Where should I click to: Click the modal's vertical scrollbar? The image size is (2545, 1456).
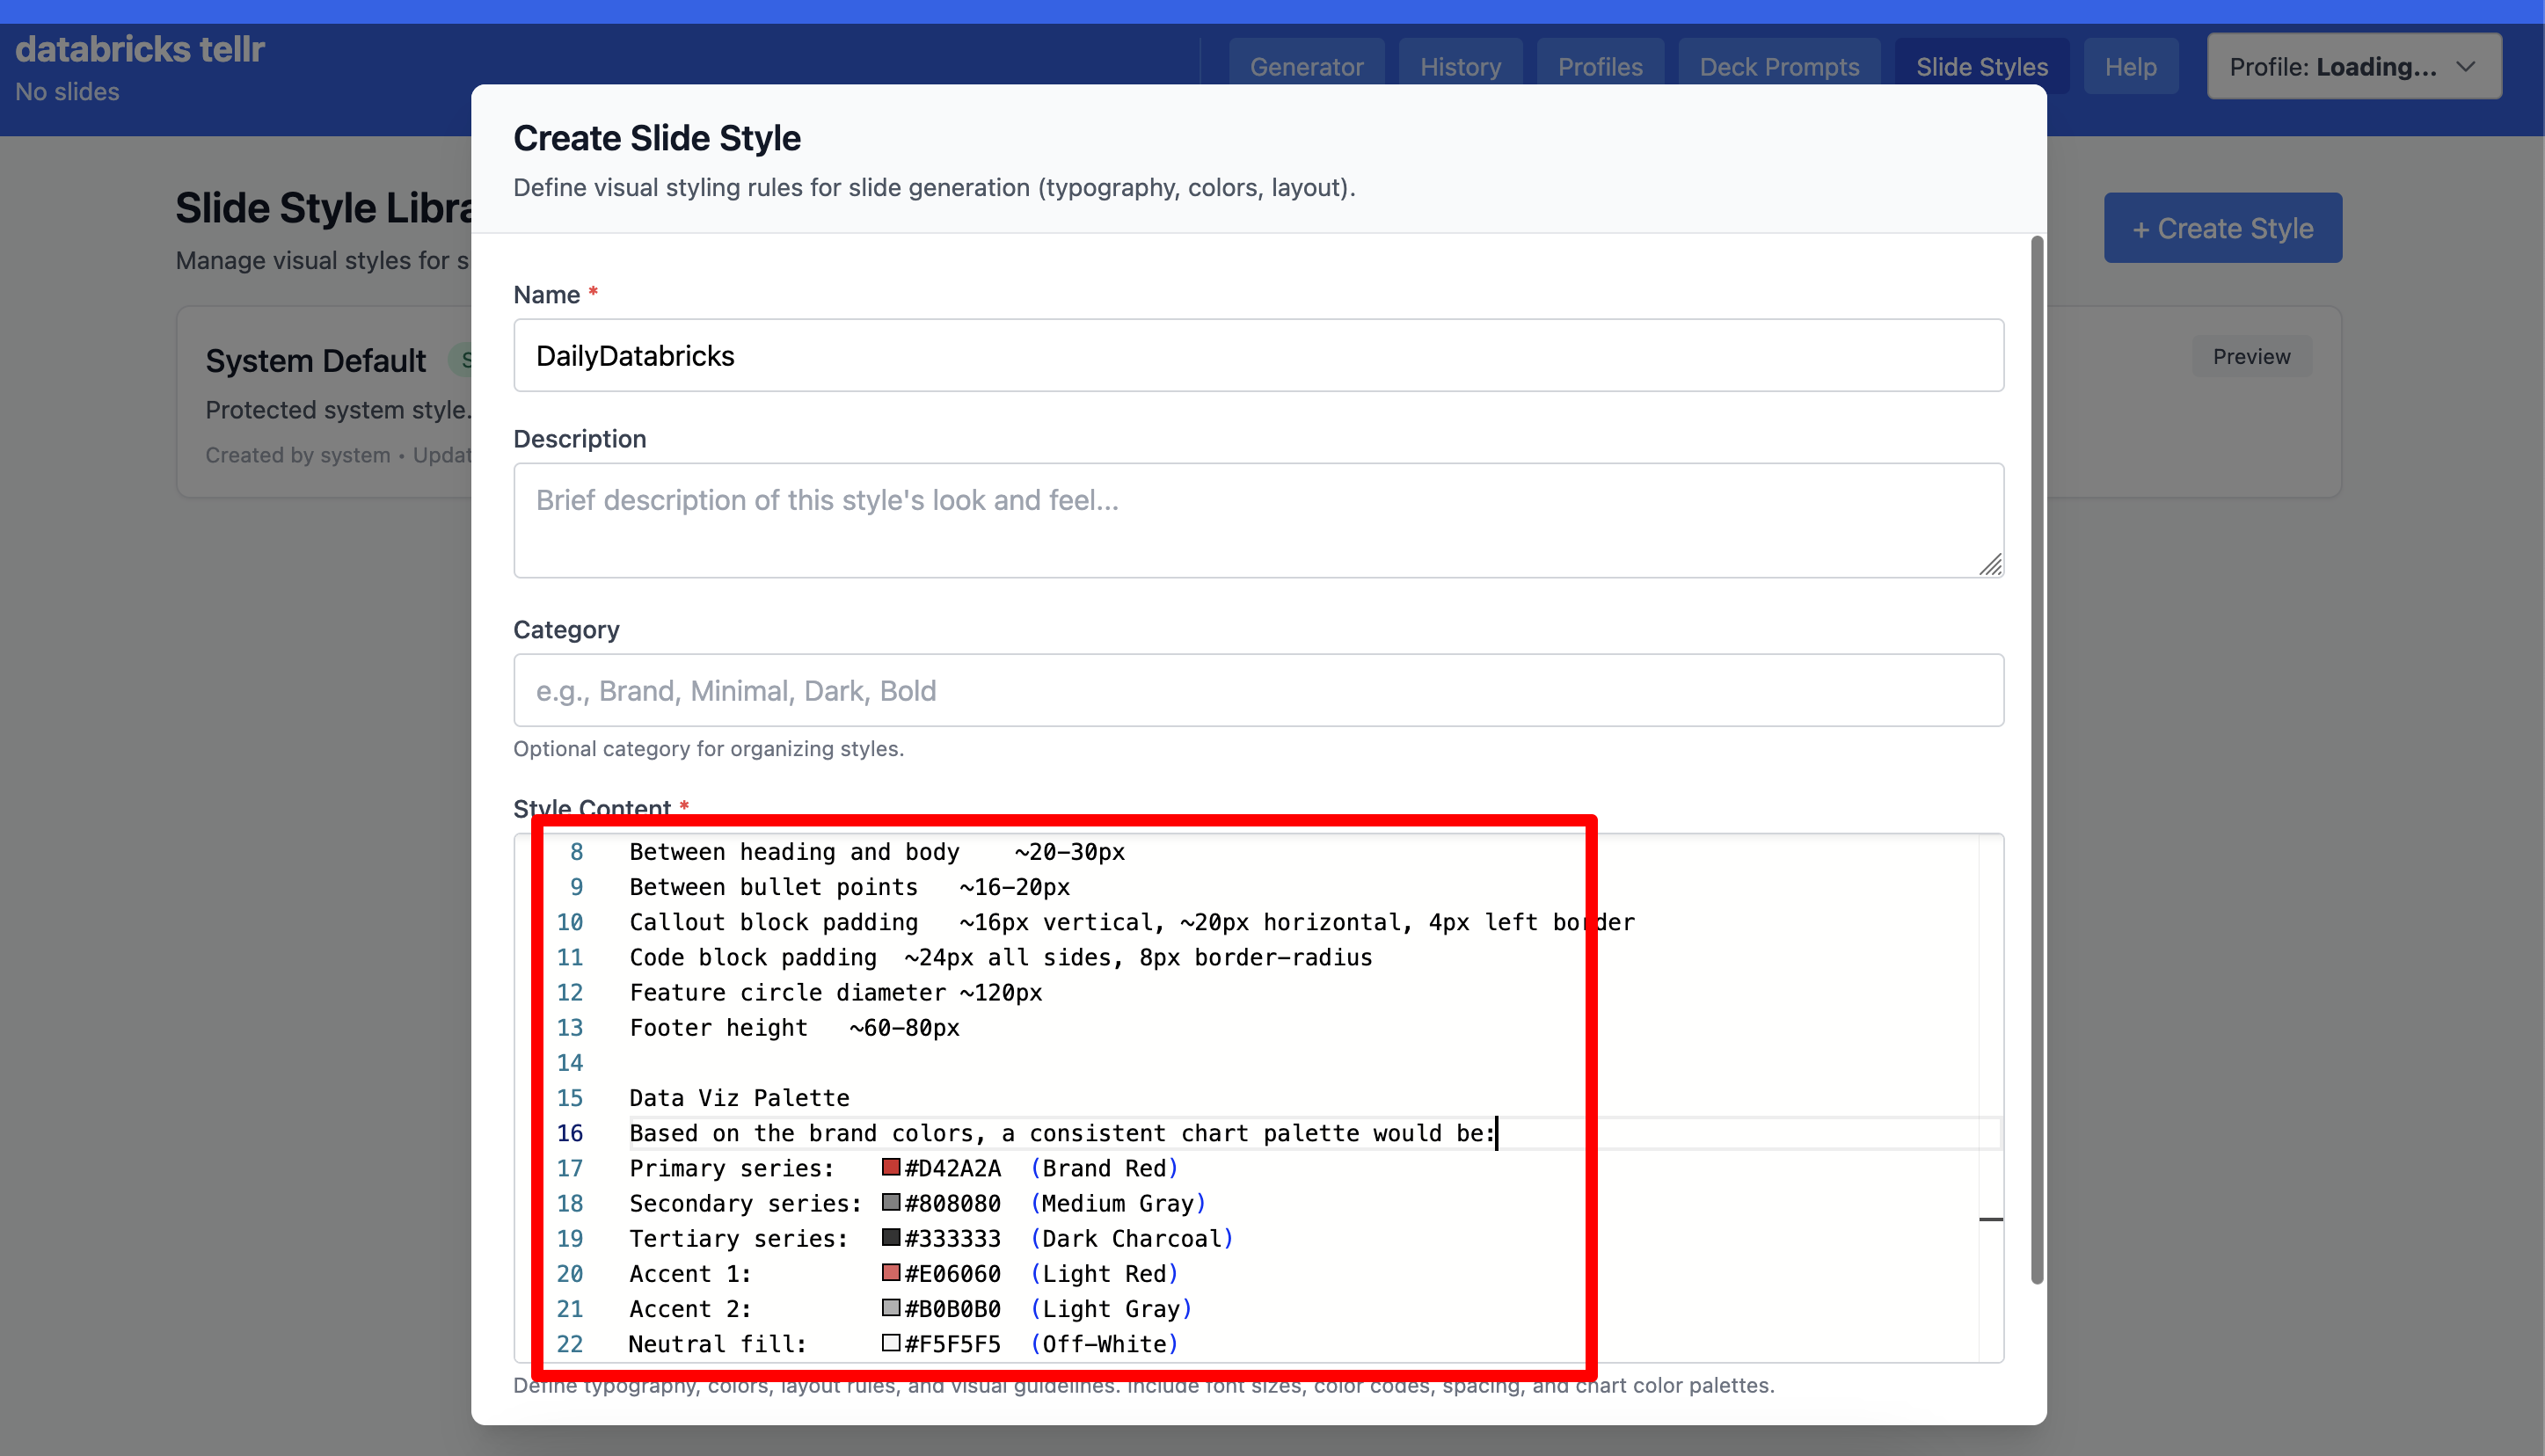pos(2036,760)
